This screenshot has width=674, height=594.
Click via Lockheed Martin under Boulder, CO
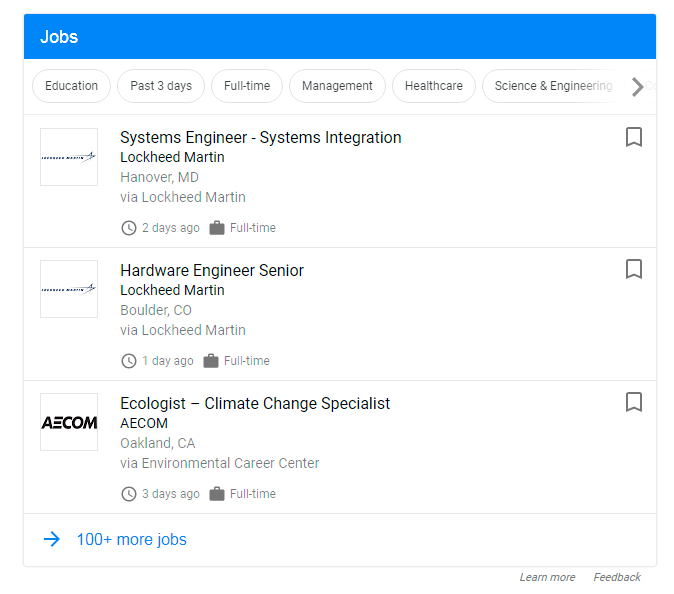point(183,330)
